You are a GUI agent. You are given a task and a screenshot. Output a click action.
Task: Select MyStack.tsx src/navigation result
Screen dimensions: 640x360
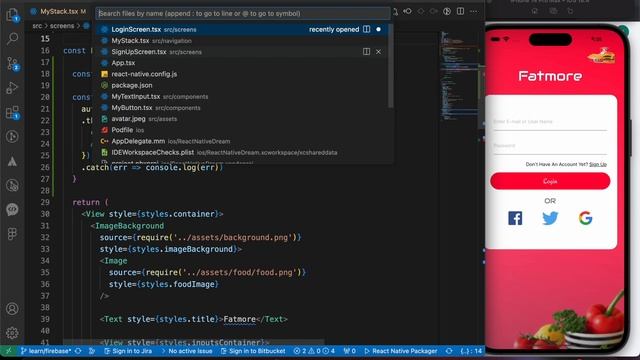click(242, 40)
